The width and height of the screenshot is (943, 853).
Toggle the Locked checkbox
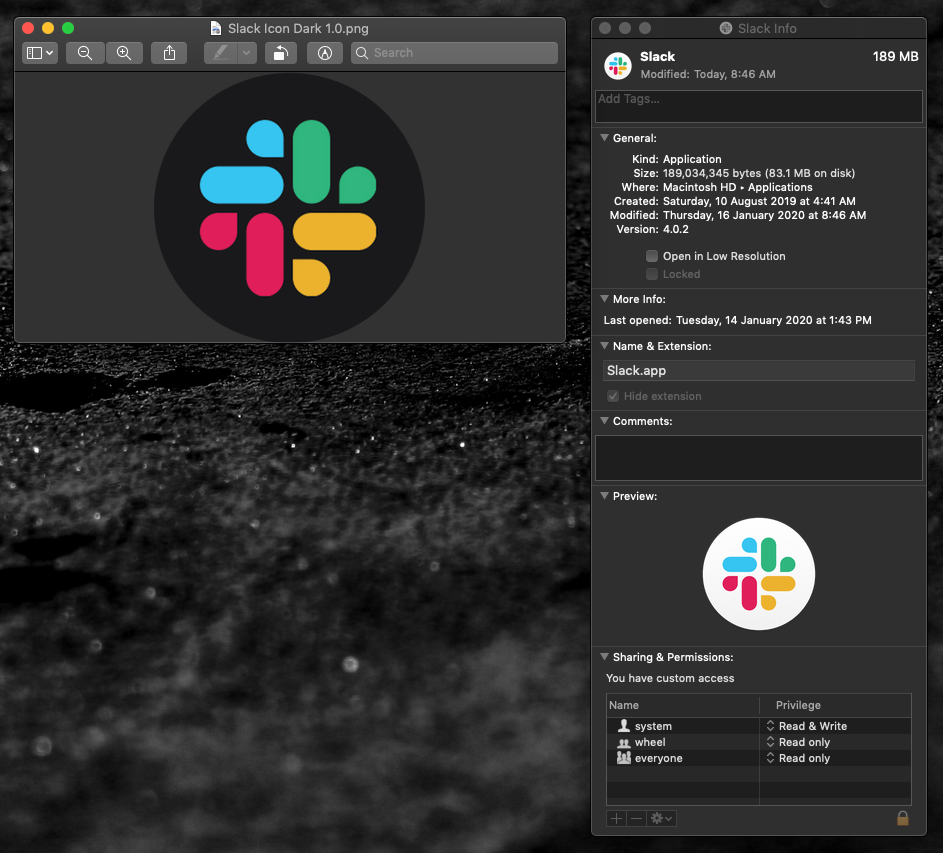[652, 274]
